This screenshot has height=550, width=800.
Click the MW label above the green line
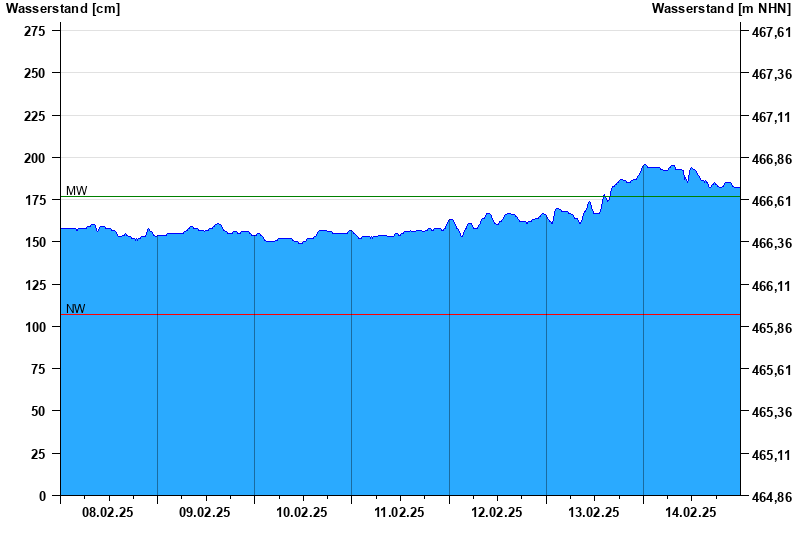(x=76, y=191)
